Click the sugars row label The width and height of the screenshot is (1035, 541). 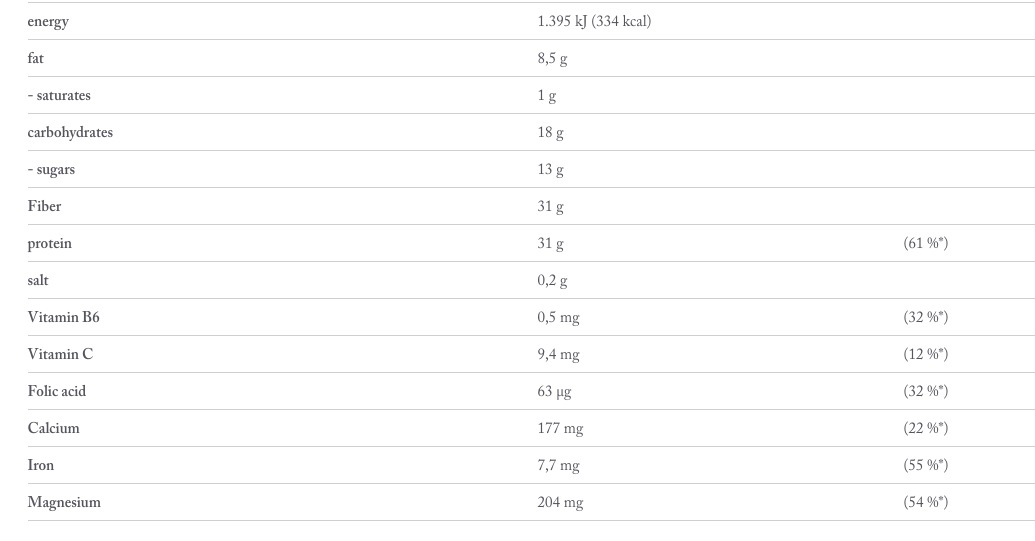tap(51, 170)
